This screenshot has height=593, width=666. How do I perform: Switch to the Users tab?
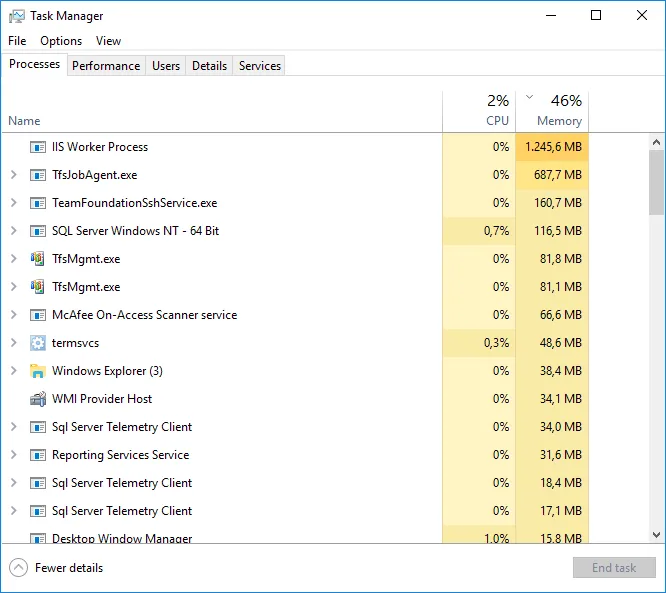(166, 66)
